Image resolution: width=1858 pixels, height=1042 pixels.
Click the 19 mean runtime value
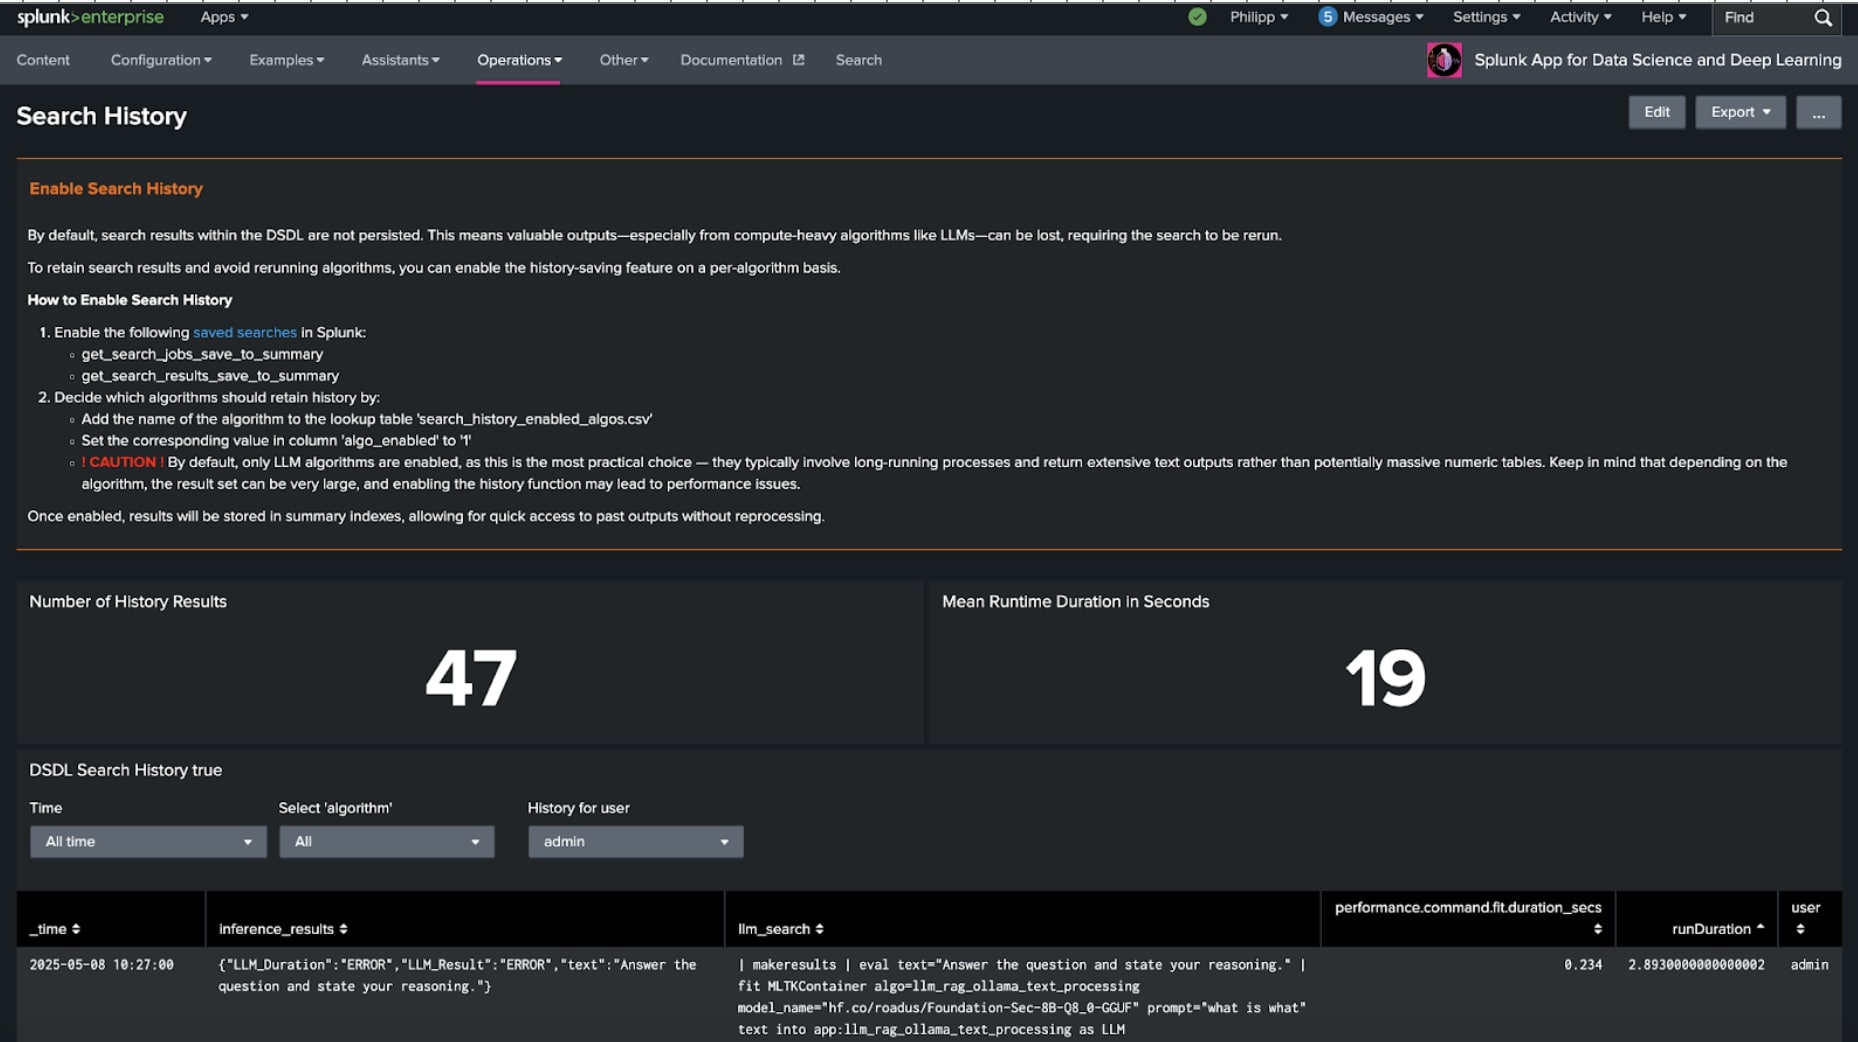point(1385,678)
